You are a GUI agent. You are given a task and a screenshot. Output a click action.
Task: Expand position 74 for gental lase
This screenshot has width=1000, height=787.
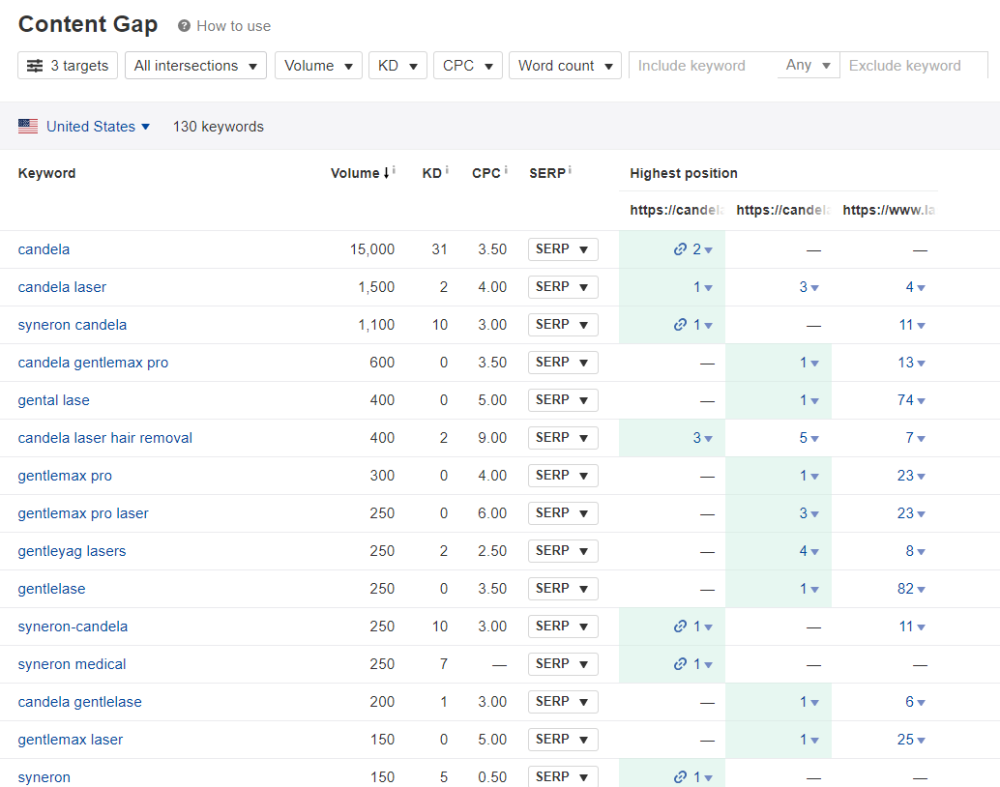[911, 400]
